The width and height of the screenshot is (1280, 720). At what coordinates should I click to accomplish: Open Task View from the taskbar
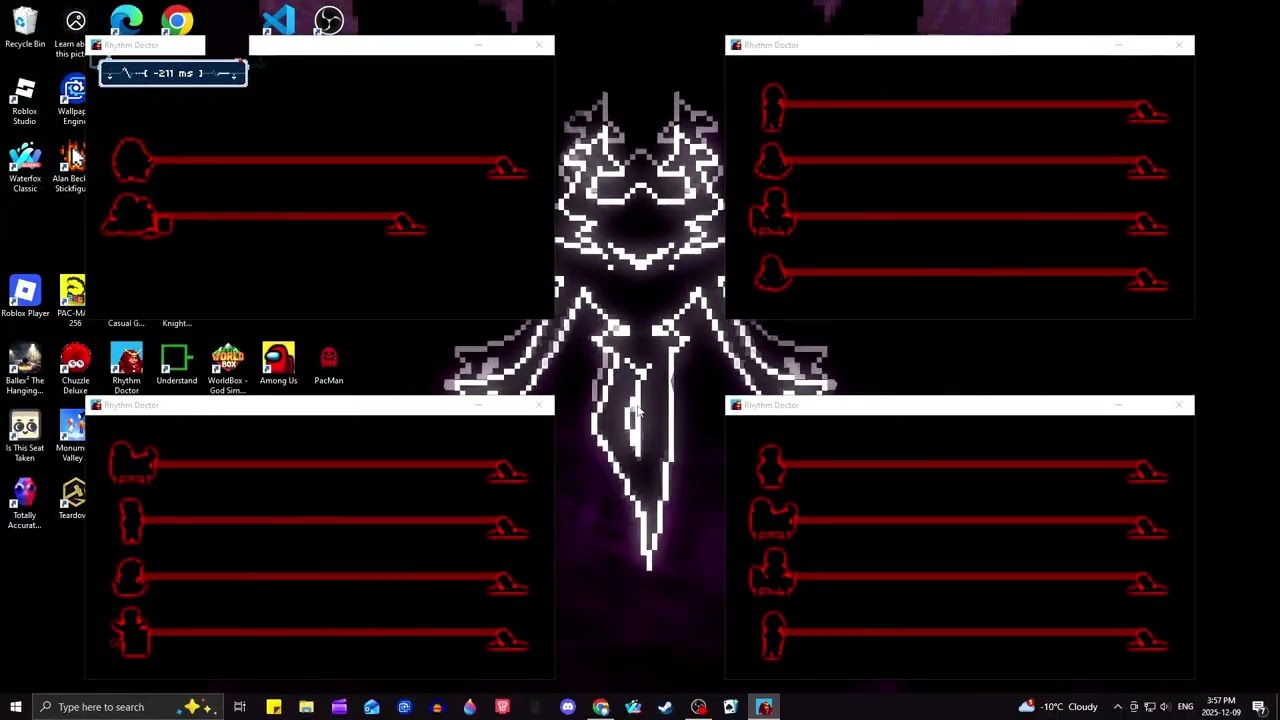click(x=240, y=707)
